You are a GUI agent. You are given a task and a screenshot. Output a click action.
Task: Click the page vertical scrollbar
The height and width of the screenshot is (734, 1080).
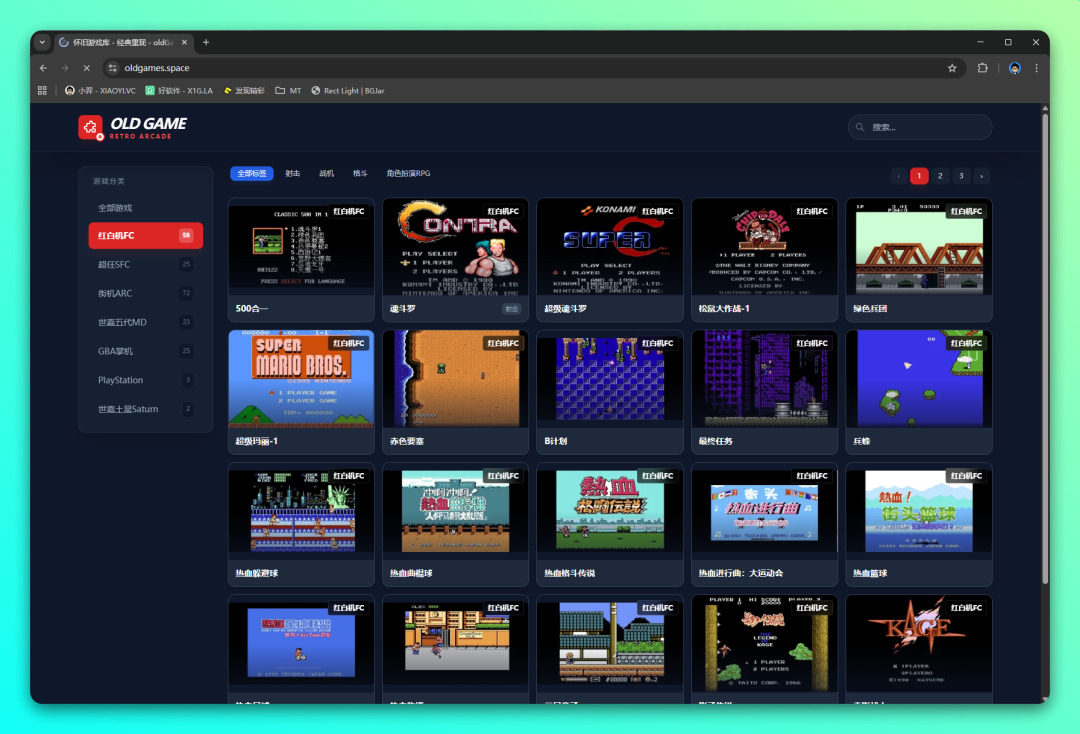1045,350
